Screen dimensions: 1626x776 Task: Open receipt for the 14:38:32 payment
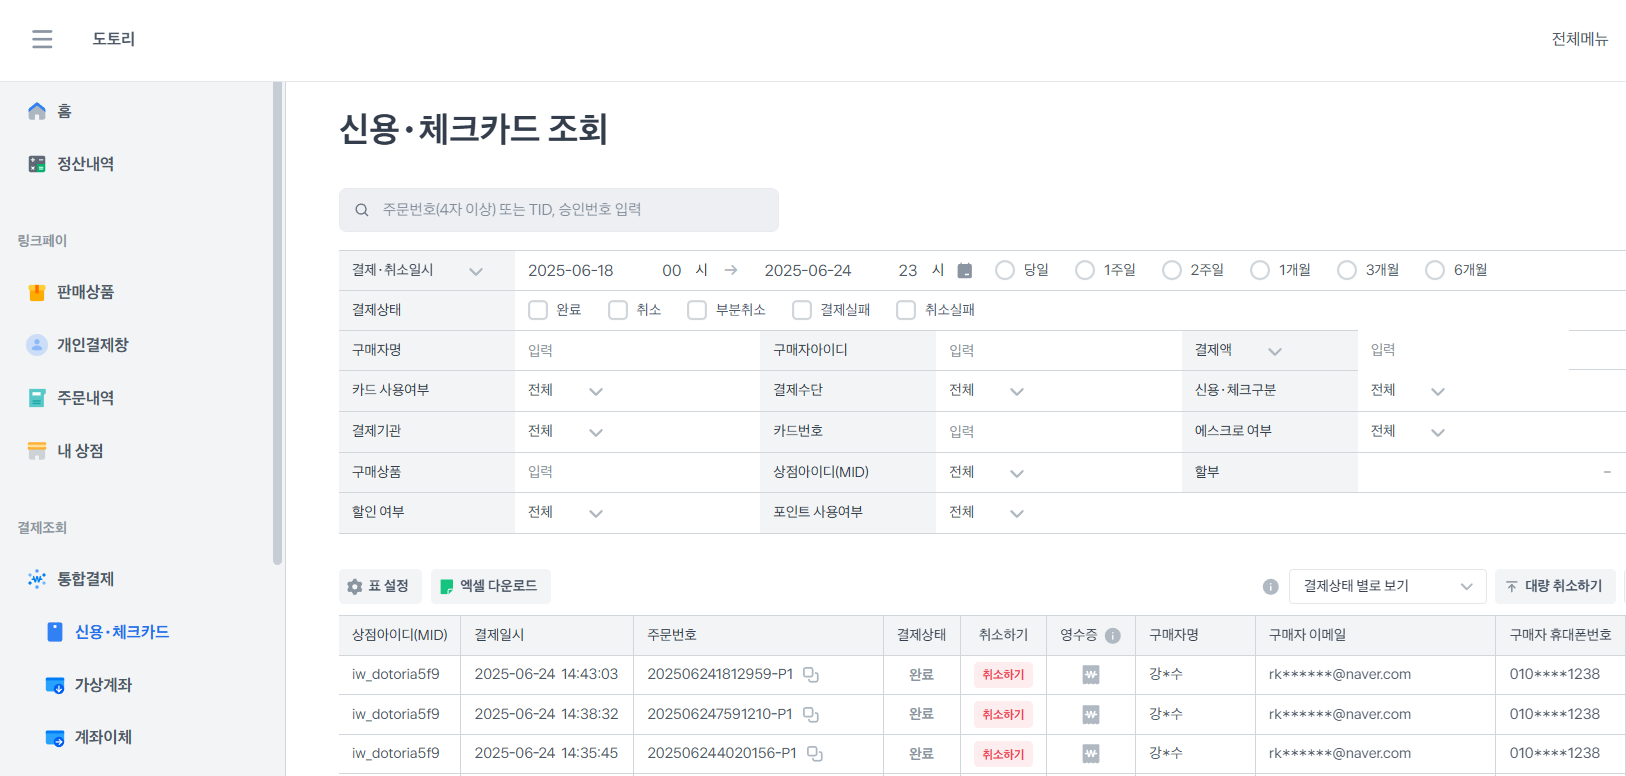[x=1091, y=715]
